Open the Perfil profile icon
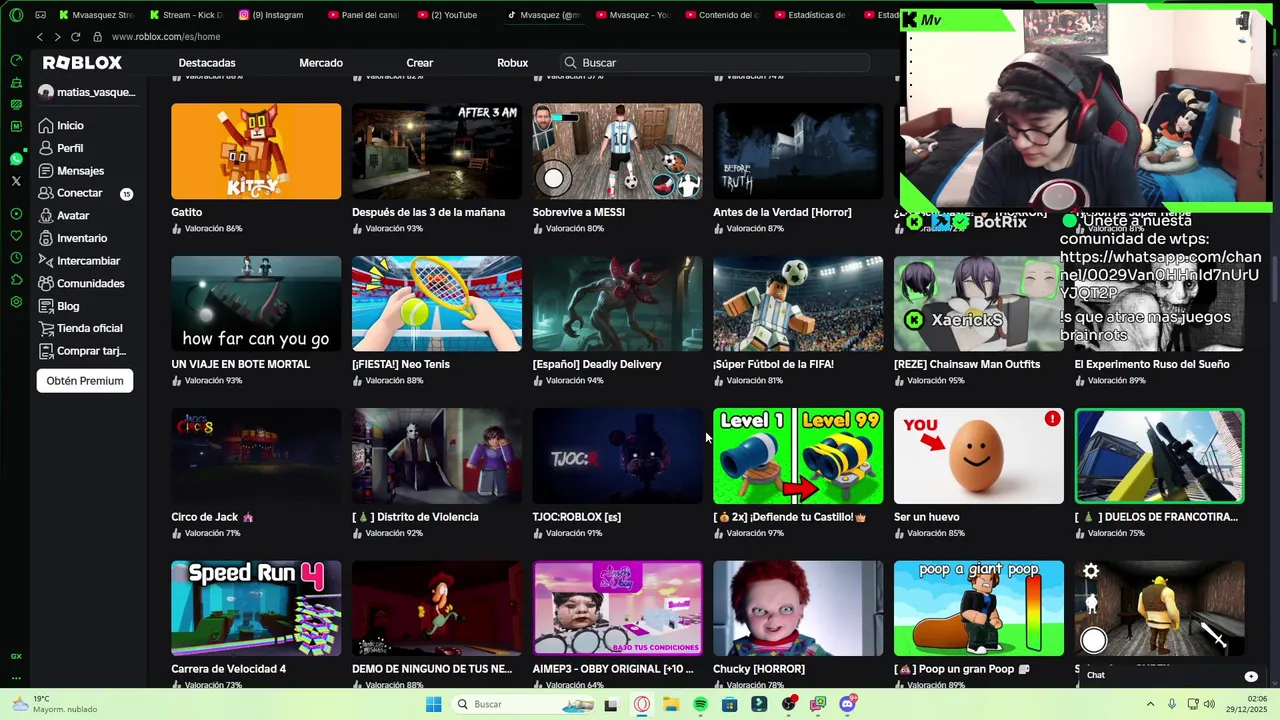The image size is (1280, 720). click(x=45, y=148)
